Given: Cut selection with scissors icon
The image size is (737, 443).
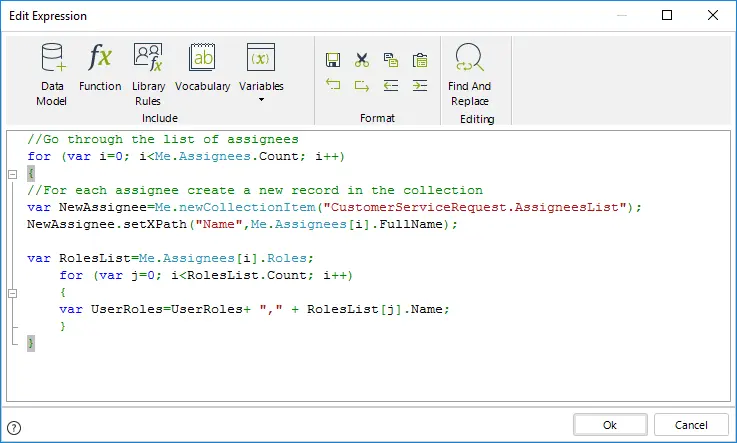Looking at the screenshot, I should point(361,60).
